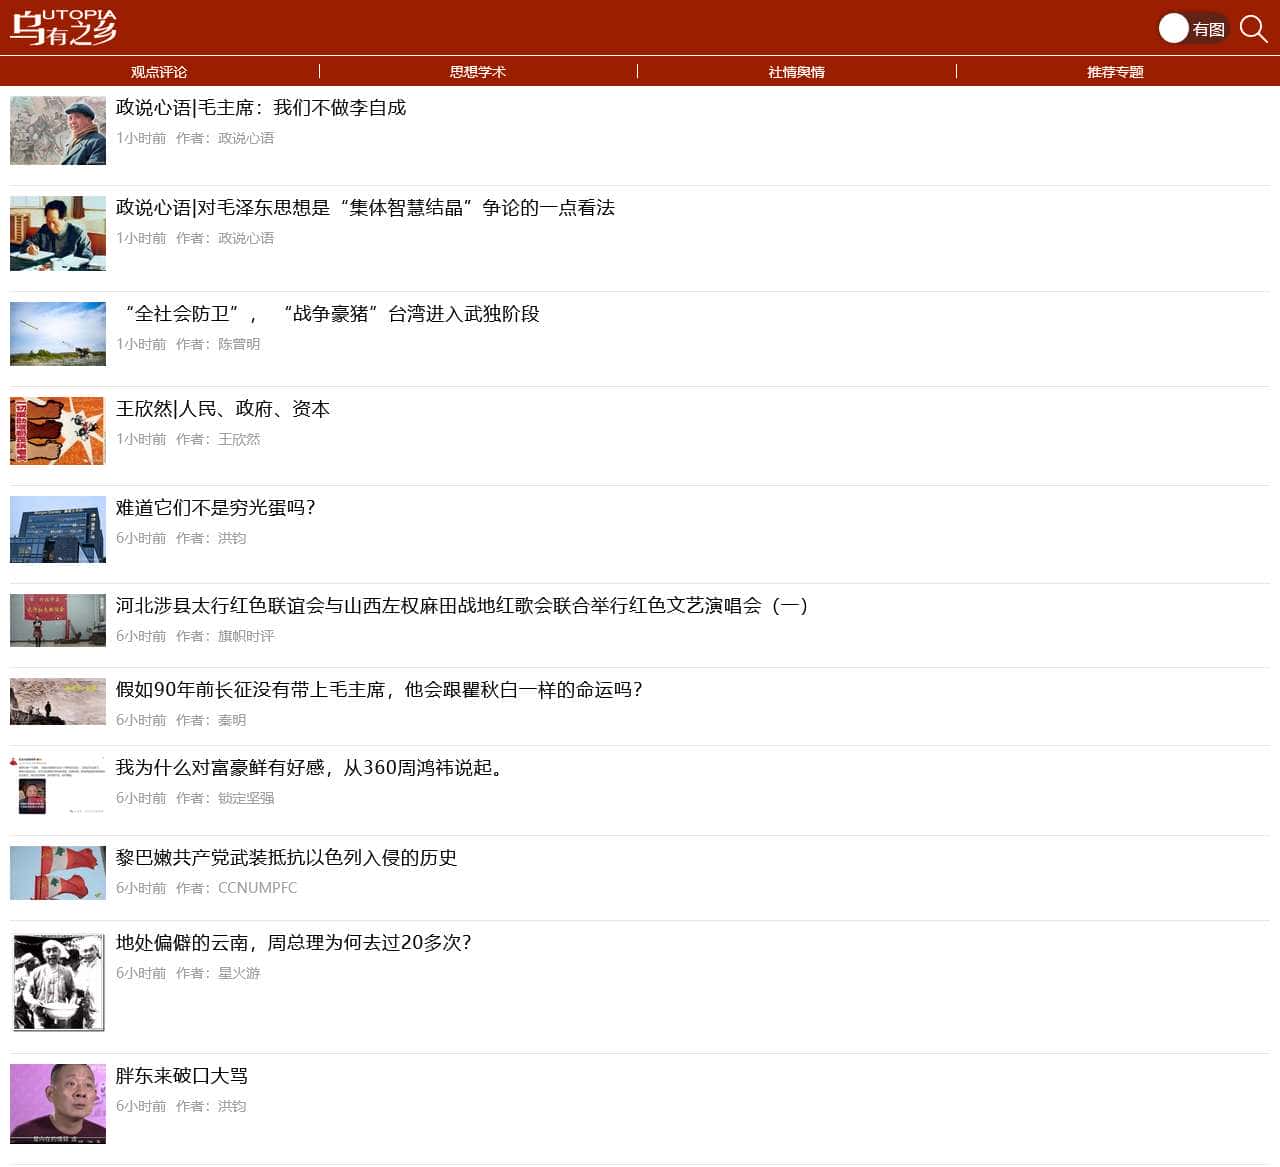
Task: Click the Lebanon flag article thumbnail
Action: pyautogui.click(x=57, y=873)
